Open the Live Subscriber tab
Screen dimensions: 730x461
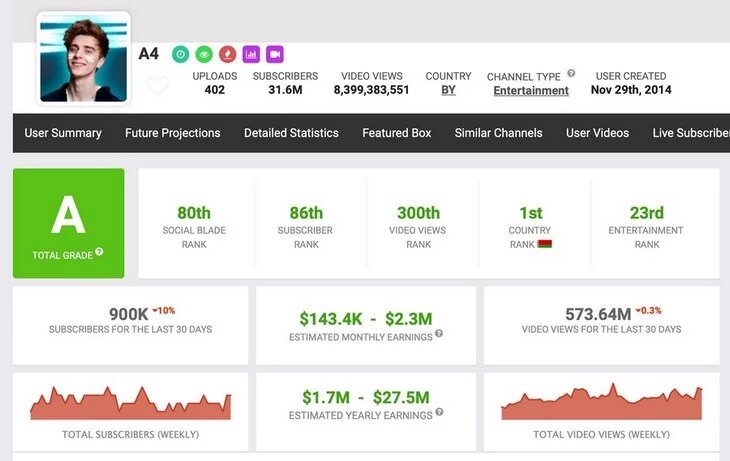691,133
